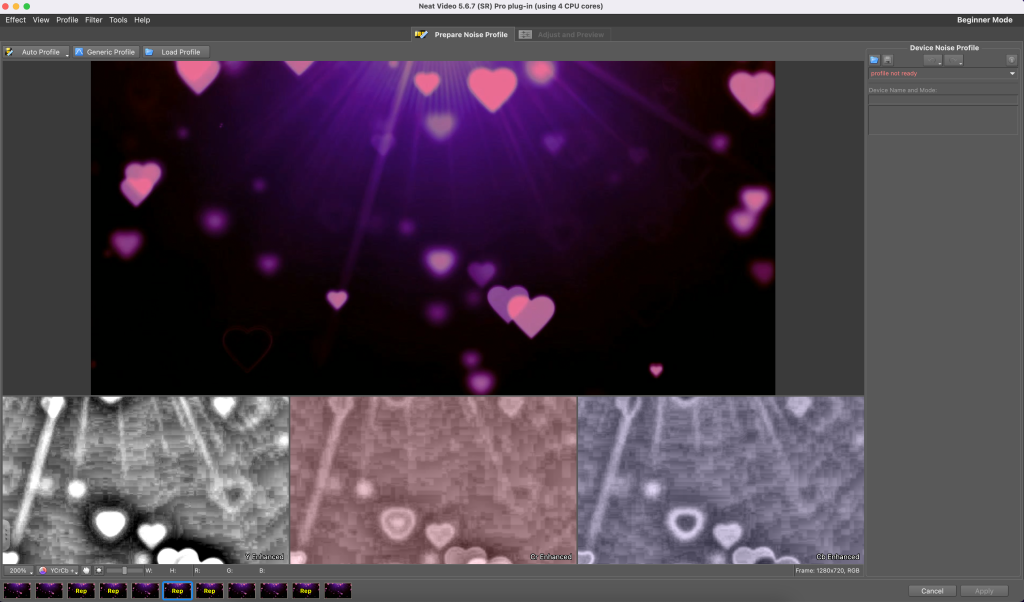Click the undo icon in Device Noise Profile

click(932, 60)
